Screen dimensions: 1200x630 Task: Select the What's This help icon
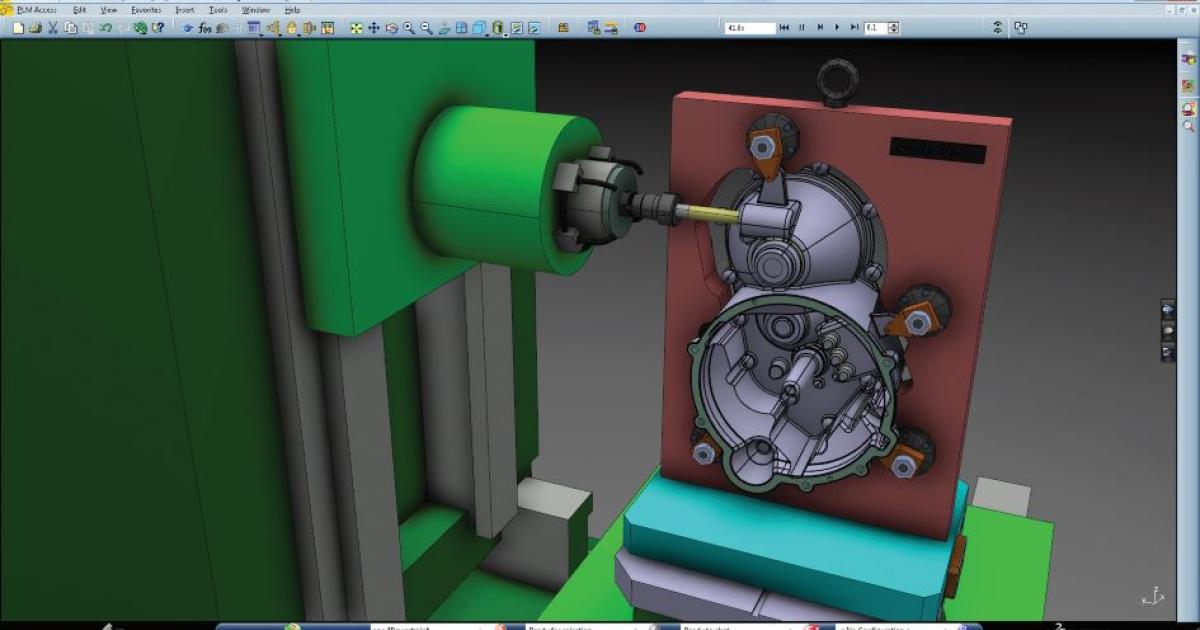coord(157,28)
